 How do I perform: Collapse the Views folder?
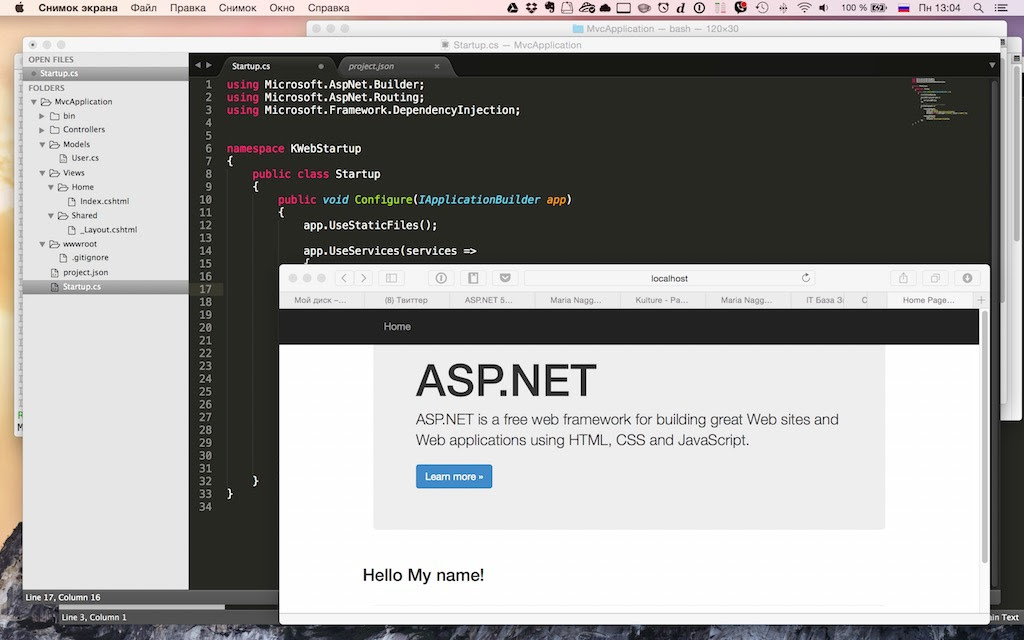[42, 173]
